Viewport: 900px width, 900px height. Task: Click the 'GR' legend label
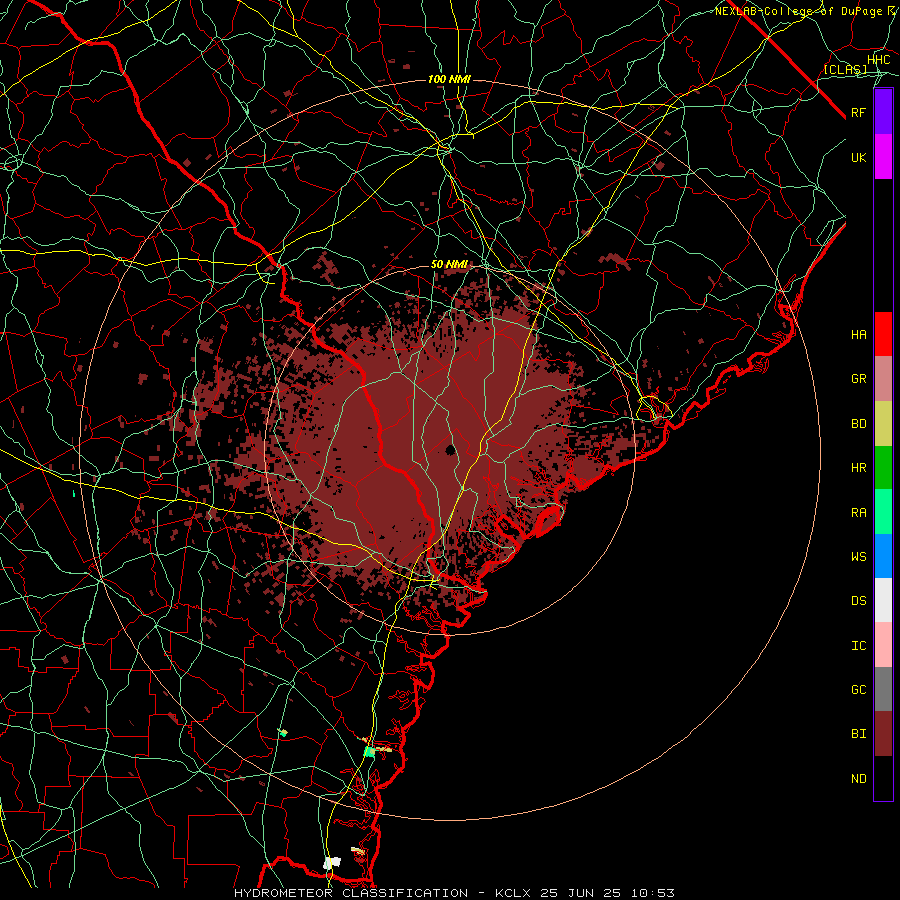coord(858,379)
